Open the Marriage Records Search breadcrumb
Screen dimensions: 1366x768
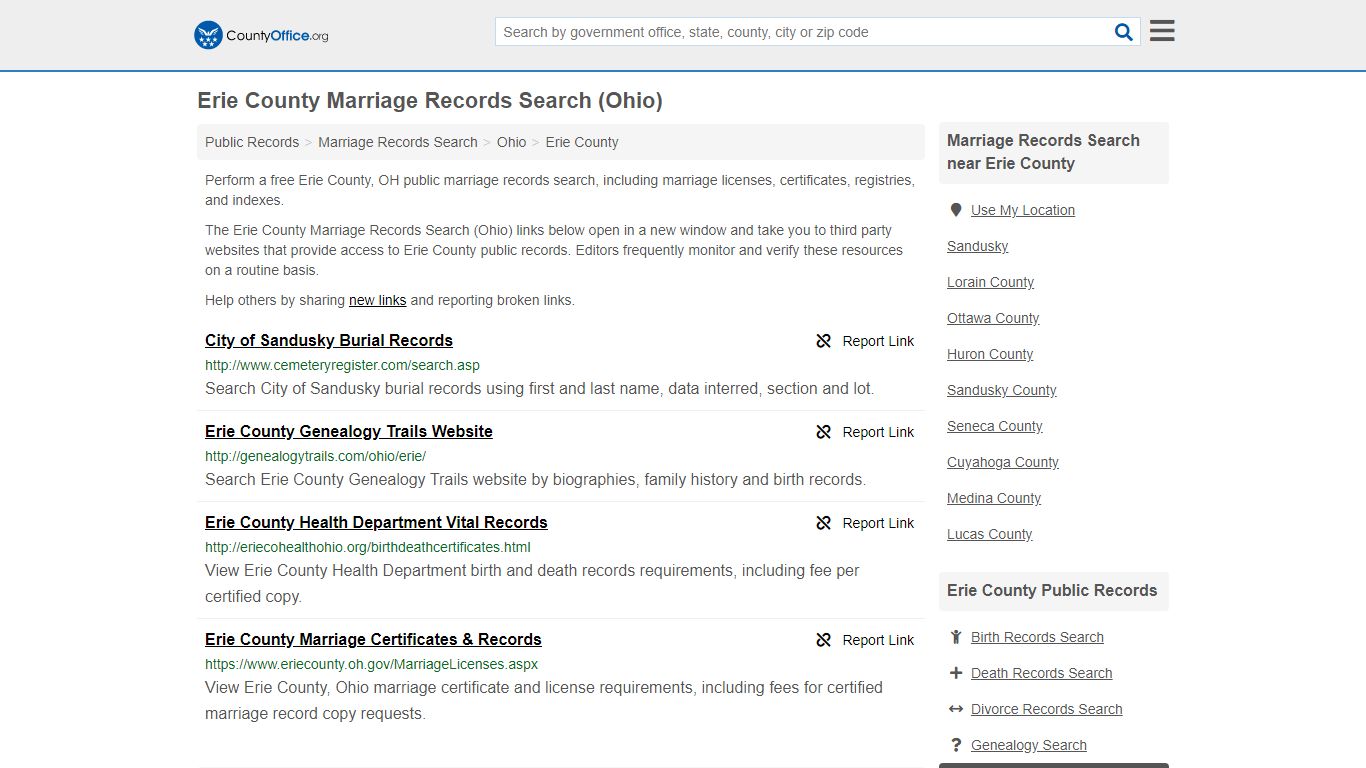pos(397,142)
